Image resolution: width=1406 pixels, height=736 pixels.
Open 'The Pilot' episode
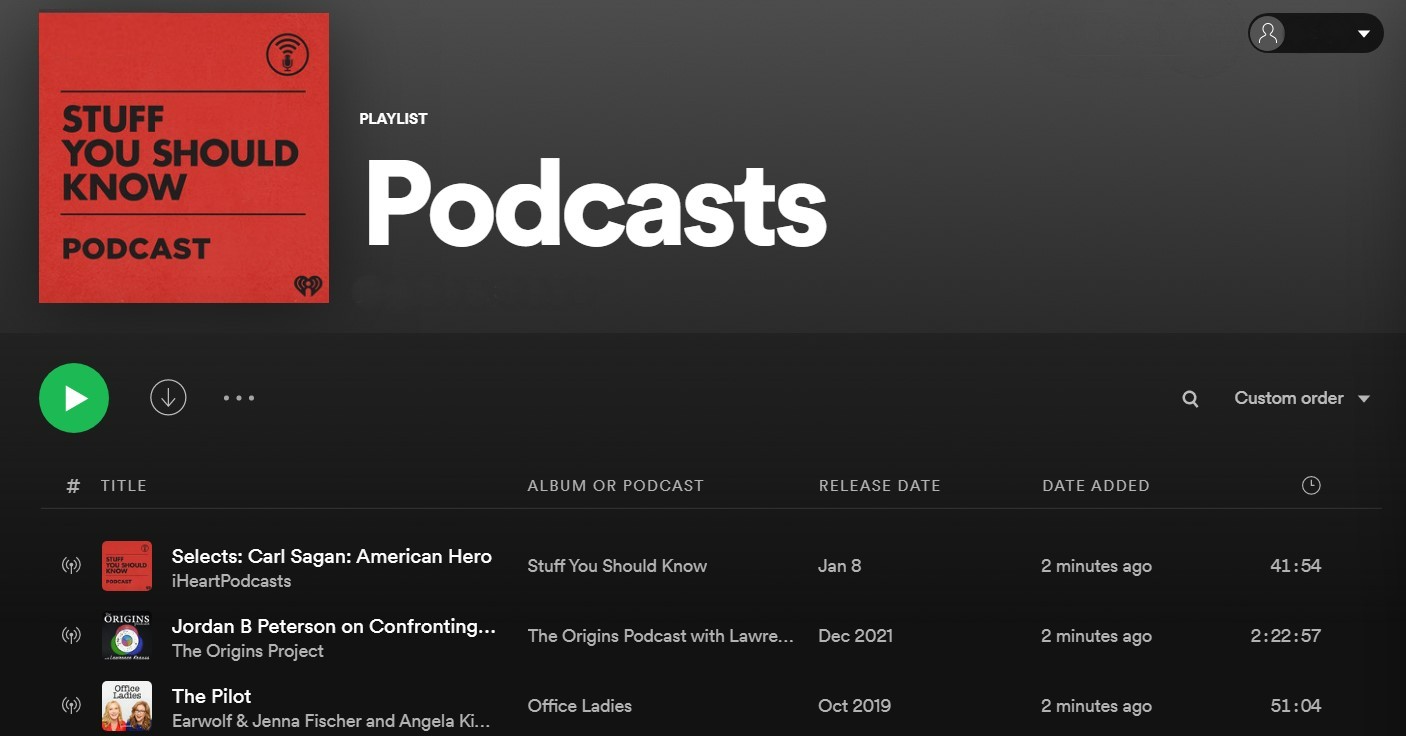coord(212,696)
